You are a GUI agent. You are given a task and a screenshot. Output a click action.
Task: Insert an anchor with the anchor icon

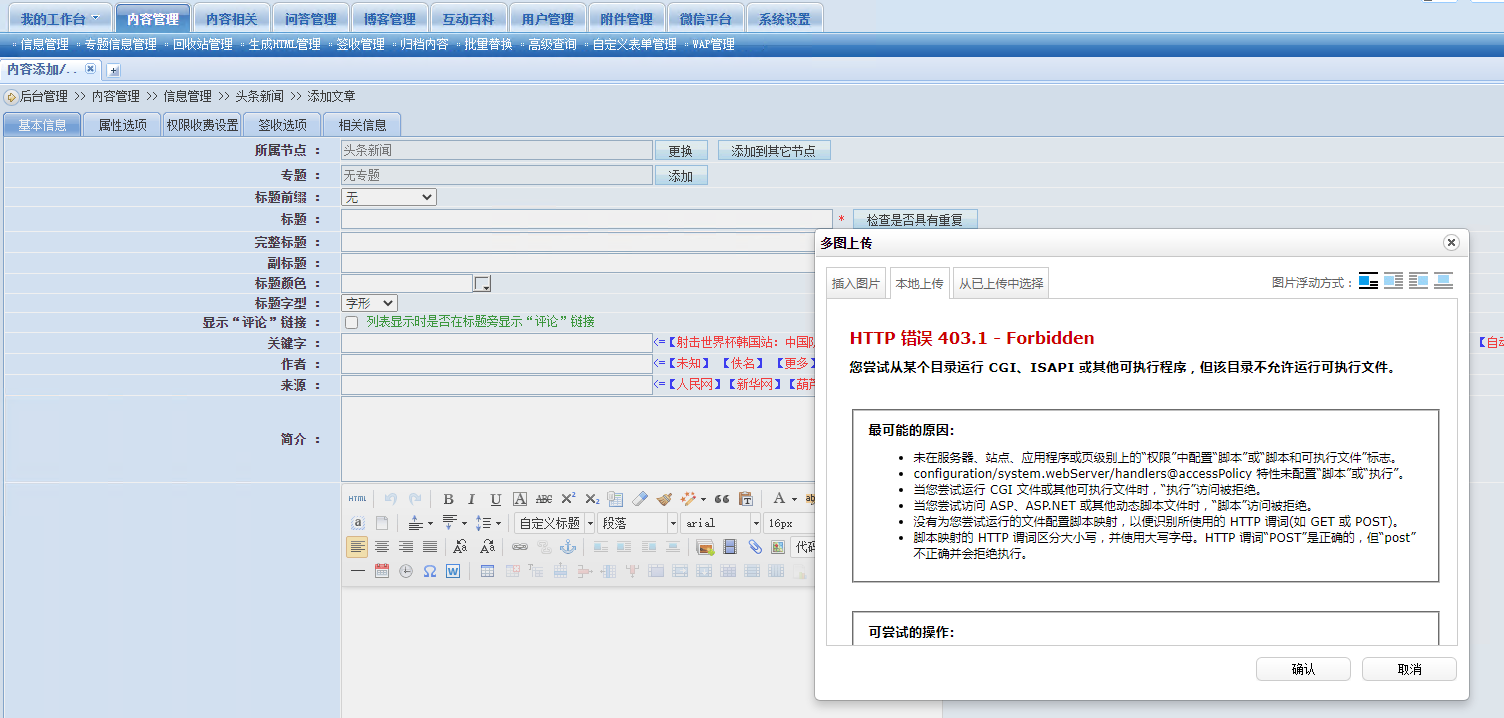[x=567, y=547]
